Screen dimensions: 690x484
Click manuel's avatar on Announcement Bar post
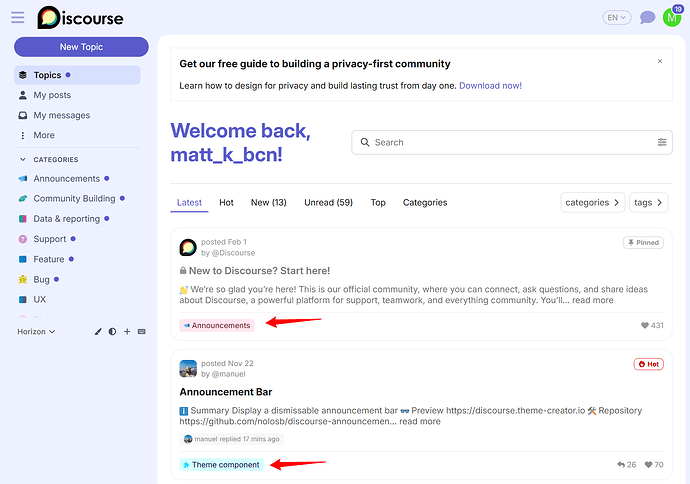188,369
